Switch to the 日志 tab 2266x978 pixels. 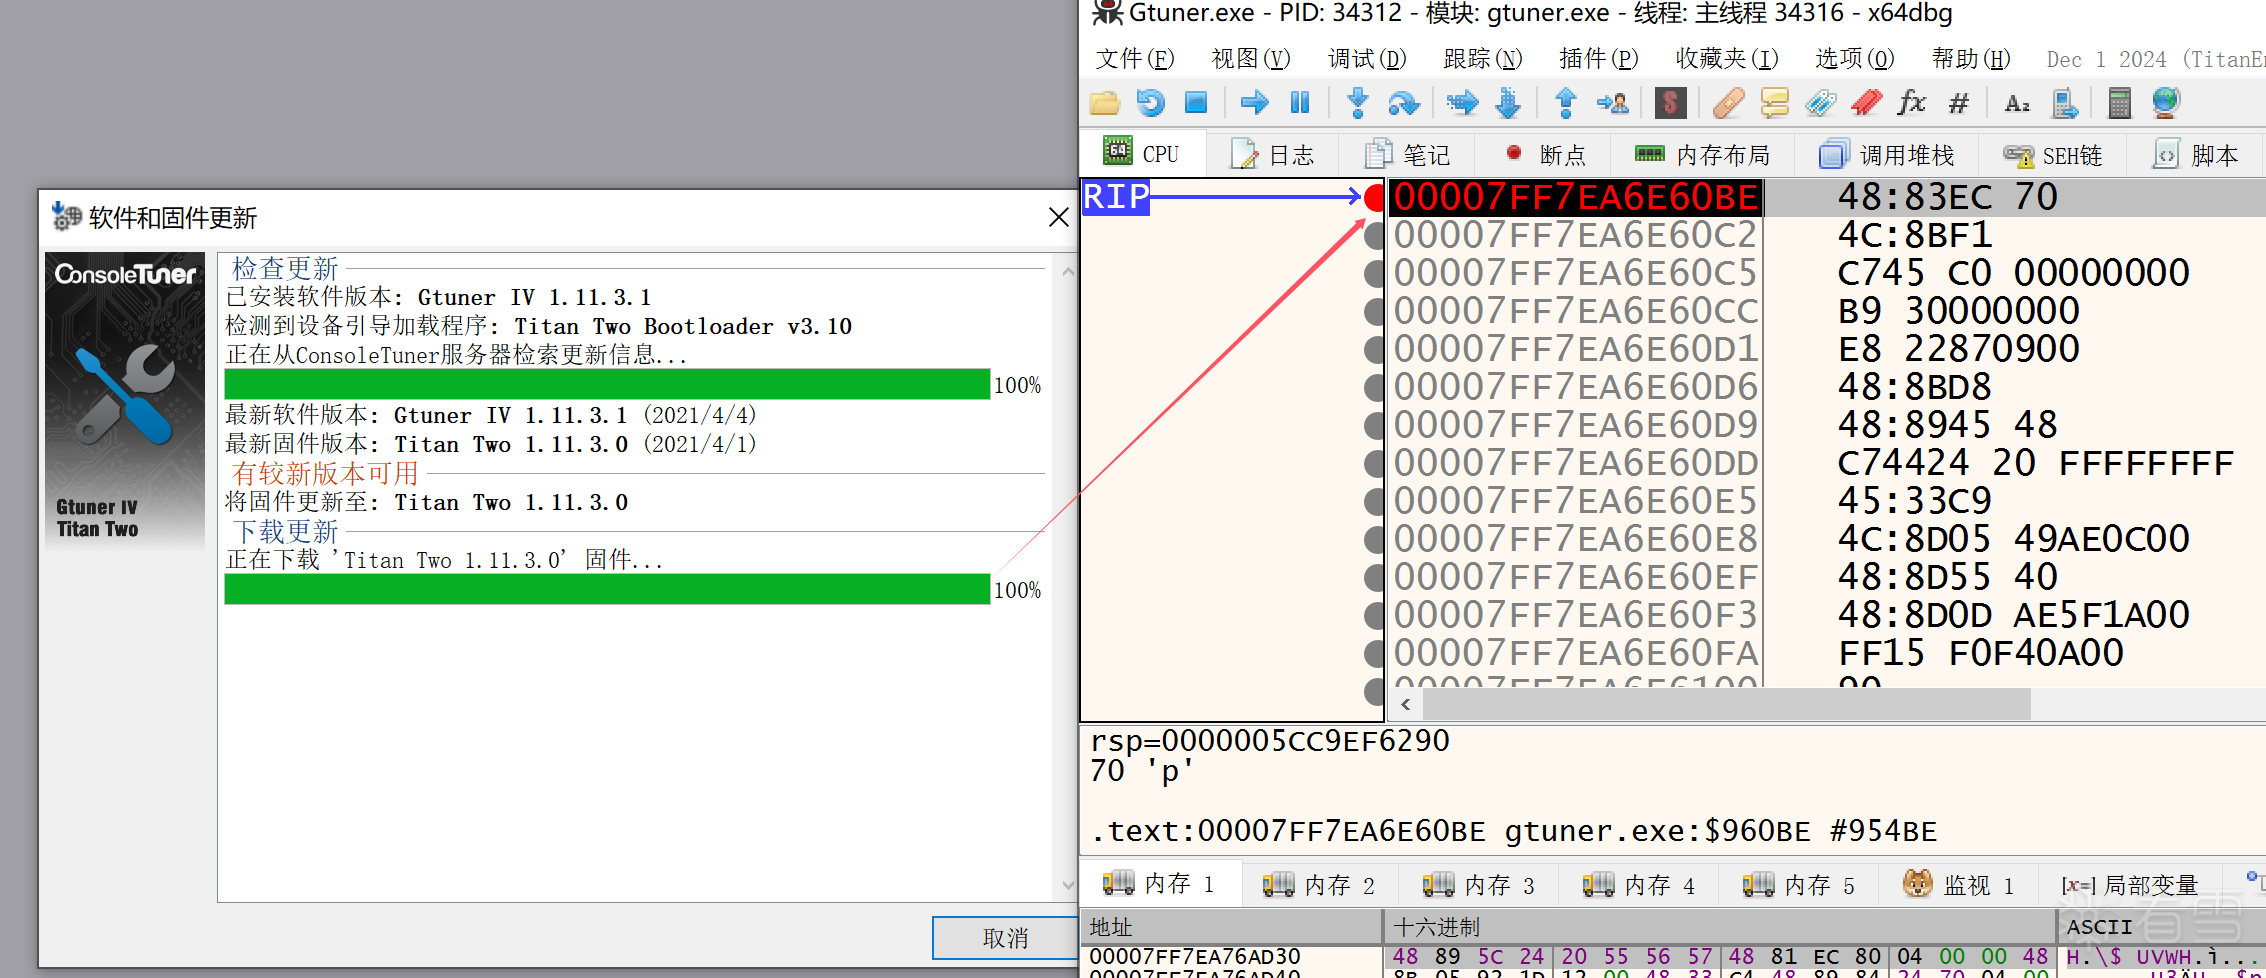click(x=1272, y=155)
